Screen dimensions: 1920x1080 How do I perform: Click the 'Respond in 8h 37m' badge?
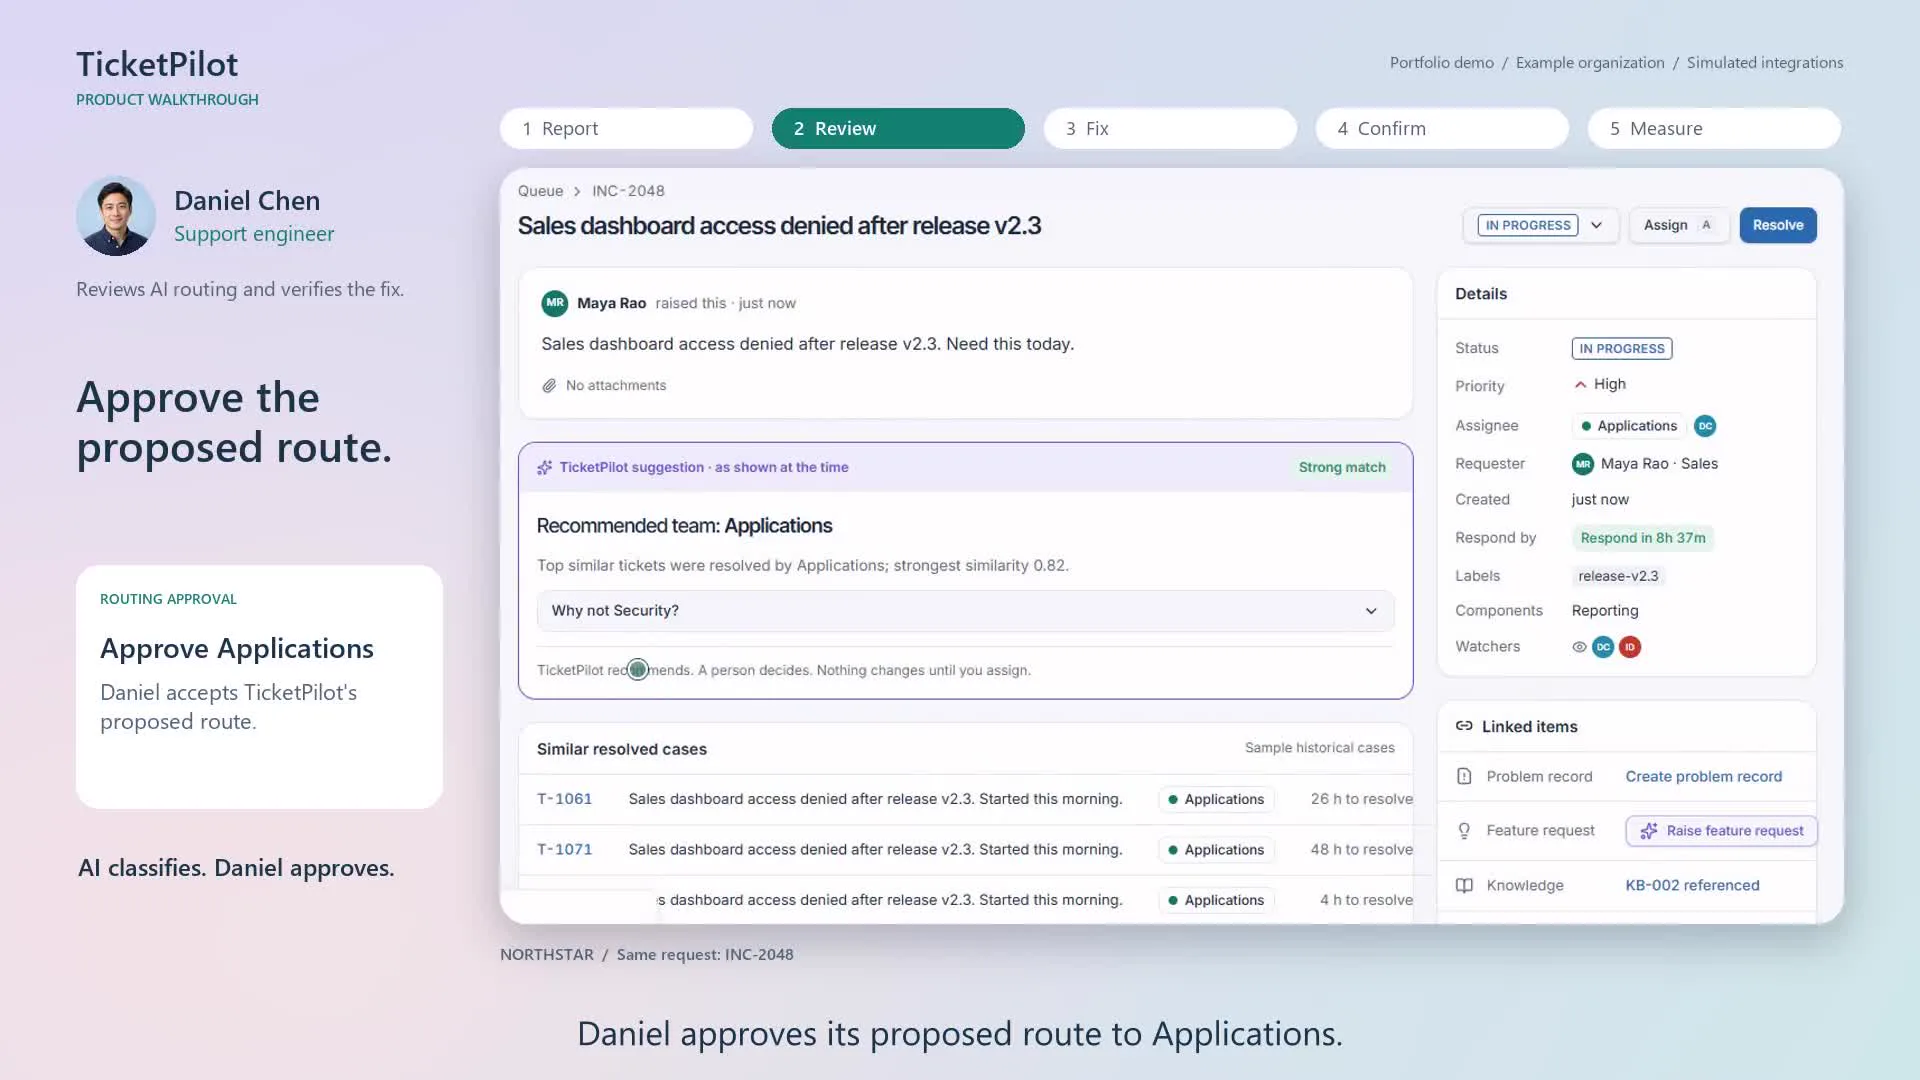(x=1642, y=538)
